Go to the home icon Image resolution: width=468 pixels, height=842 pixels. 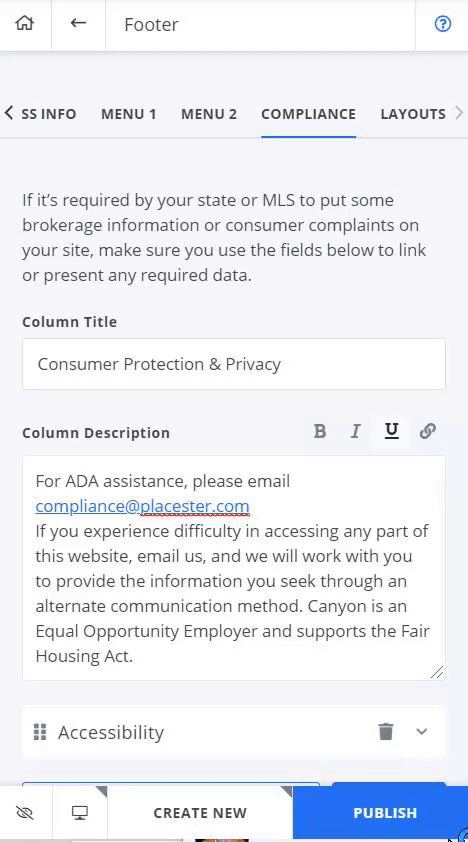[x=25, y=24]
